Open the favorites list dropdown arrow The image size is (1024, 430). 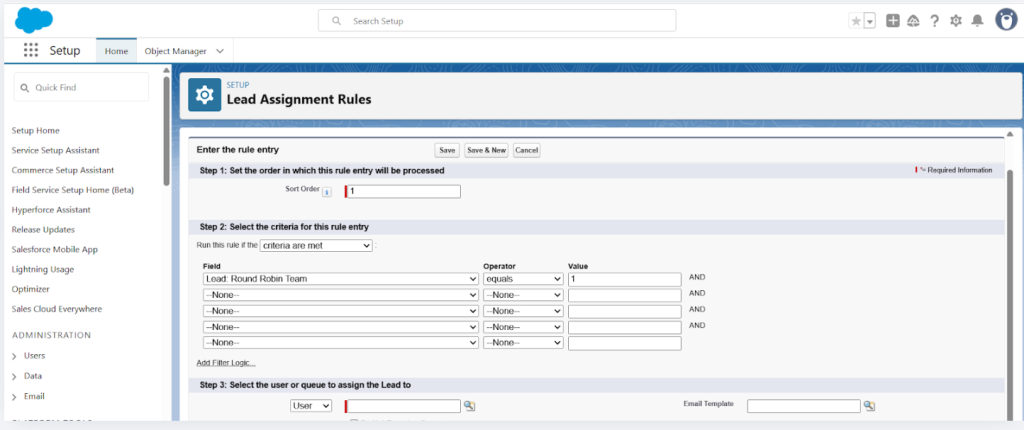click(x=869, y=21)
